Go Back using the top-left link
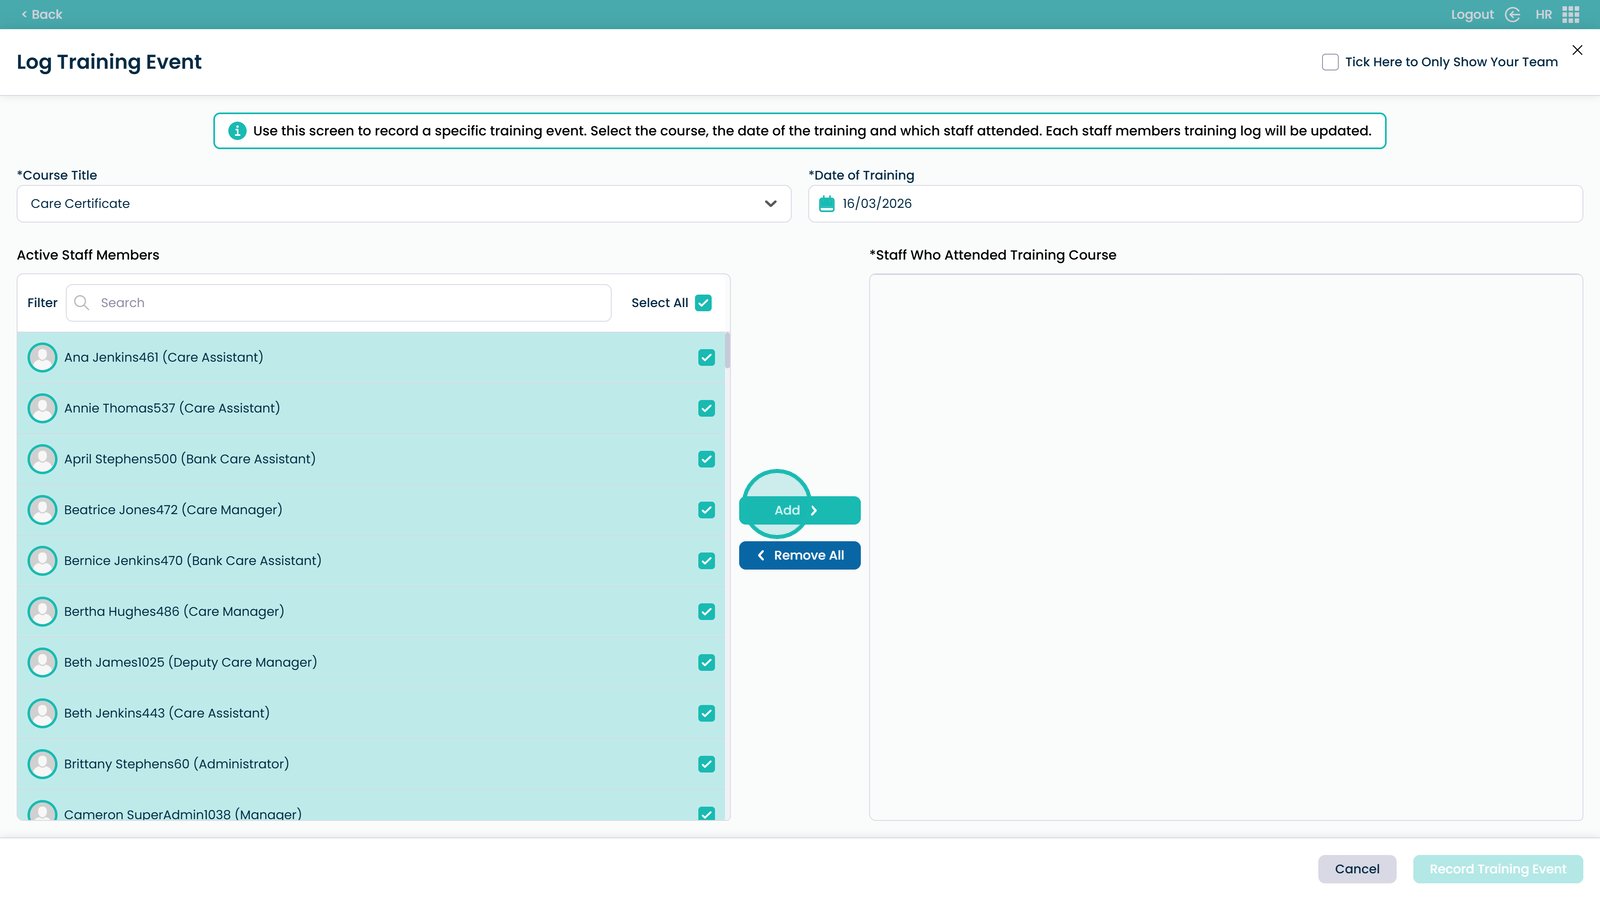 click(42, 14)
